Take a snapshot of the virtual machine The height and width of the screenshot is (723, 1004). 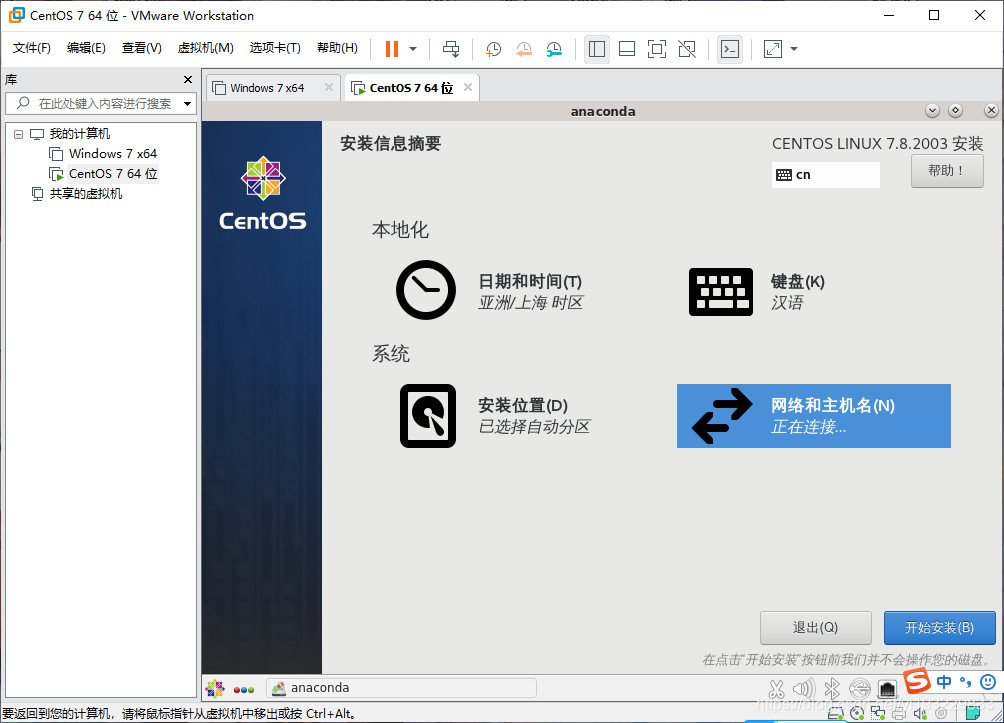493,48
